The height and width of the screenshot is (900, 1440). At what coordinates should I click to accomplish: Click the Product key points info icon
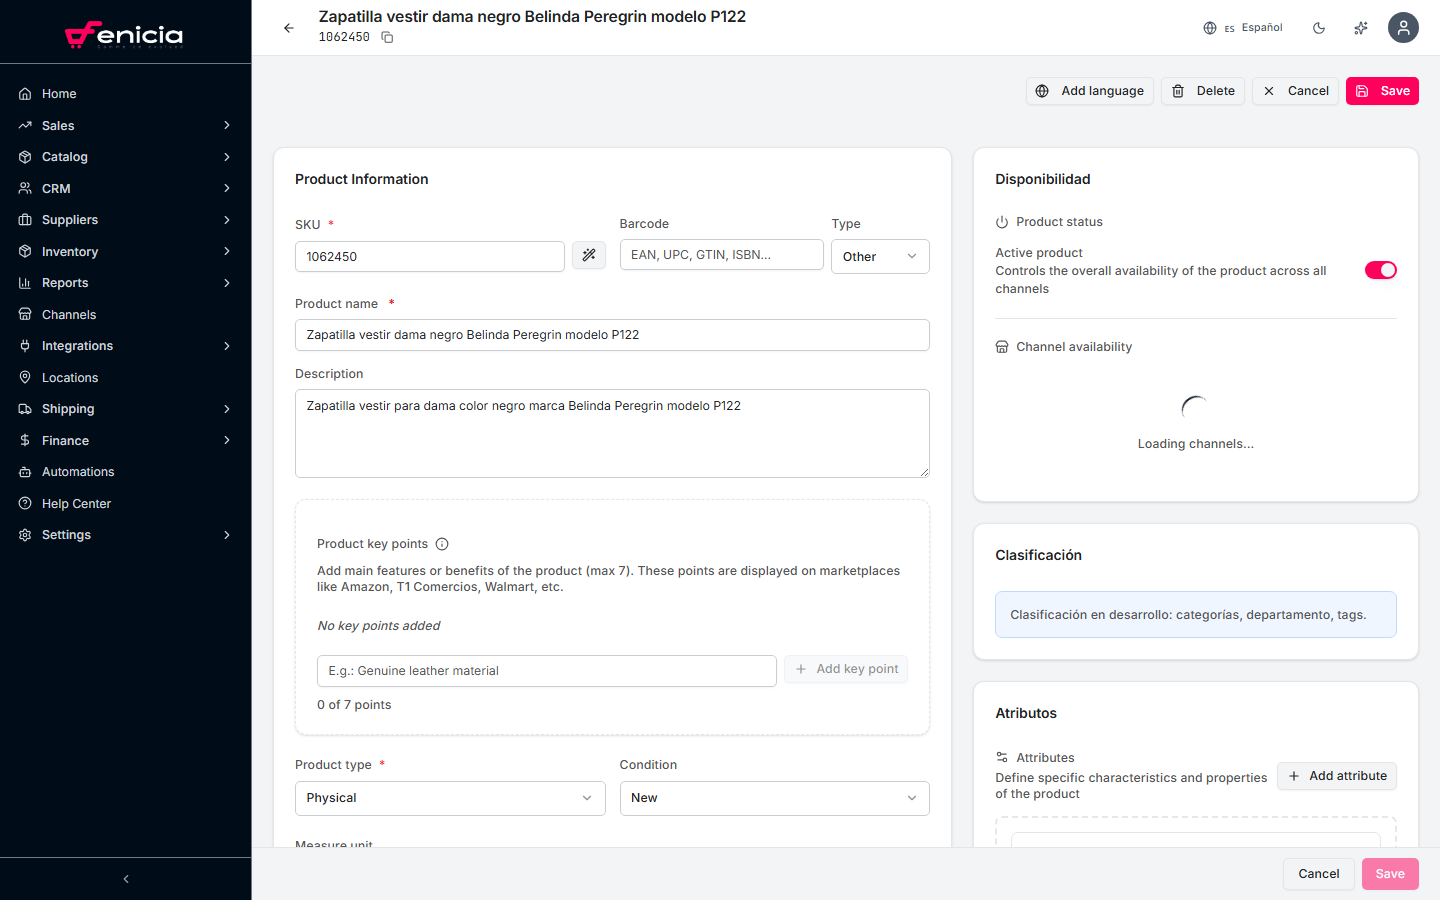[x=442, y=543]
